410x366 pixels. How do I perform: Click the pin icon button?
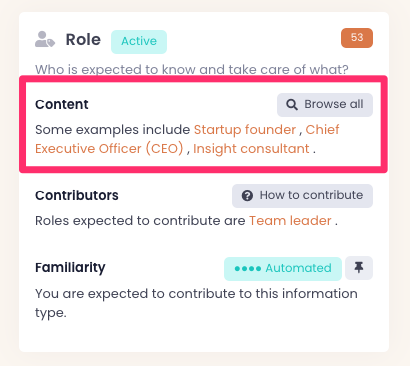click(x=359, y=268)
